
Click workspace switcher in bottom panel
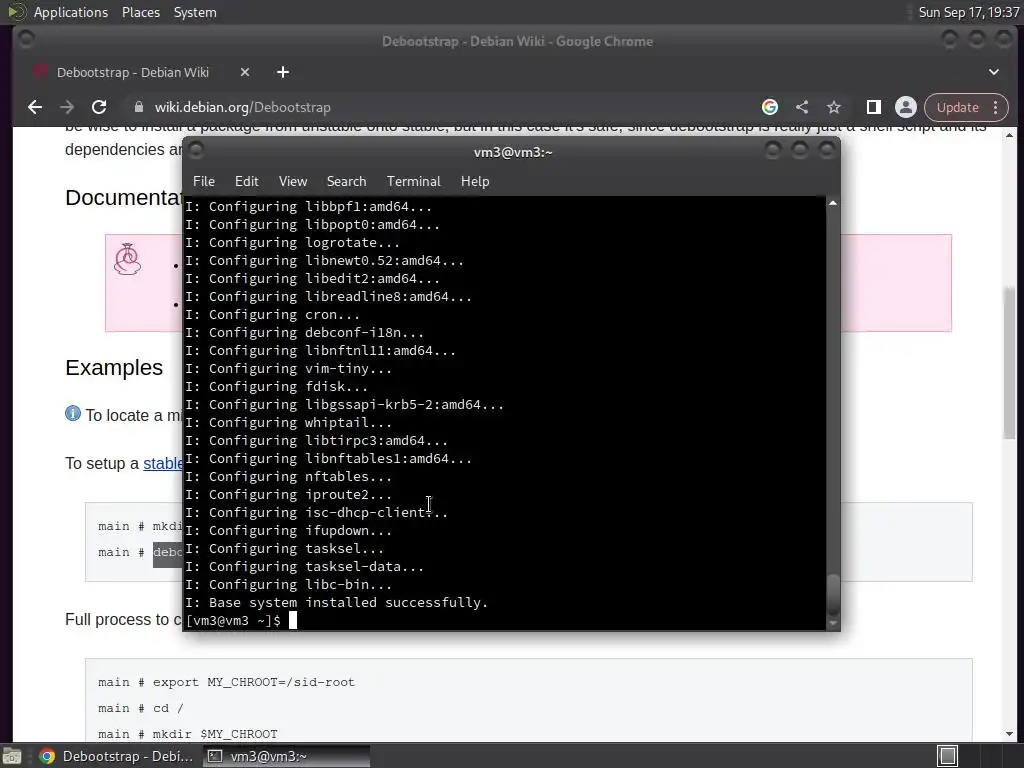coord(947,756)
